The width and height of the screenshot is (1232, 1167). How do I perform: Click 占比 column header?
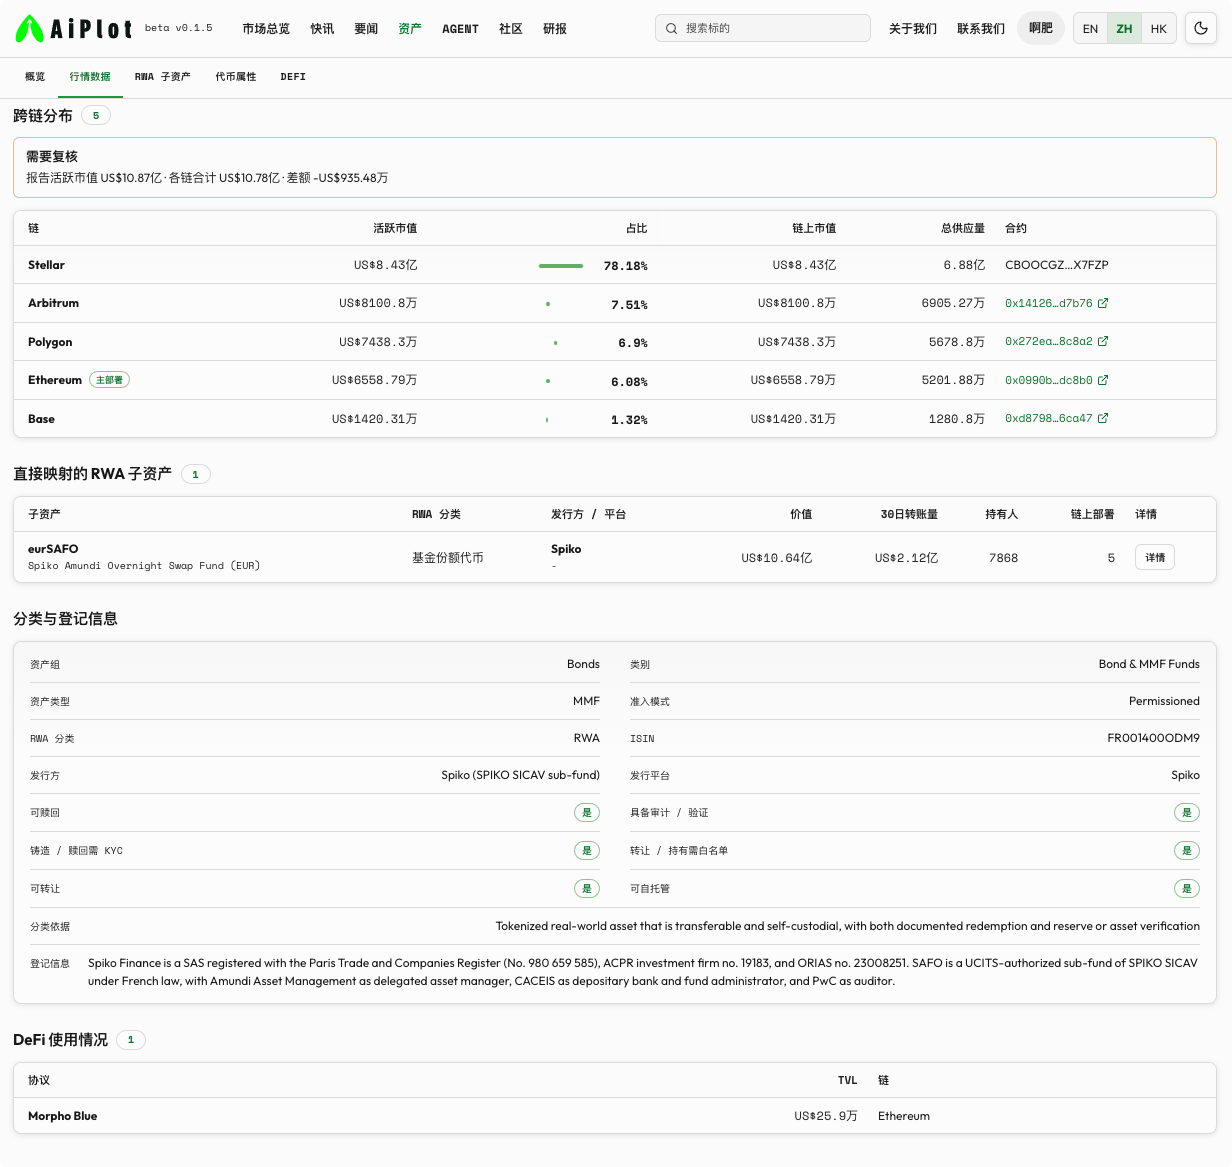coord(637,228)
